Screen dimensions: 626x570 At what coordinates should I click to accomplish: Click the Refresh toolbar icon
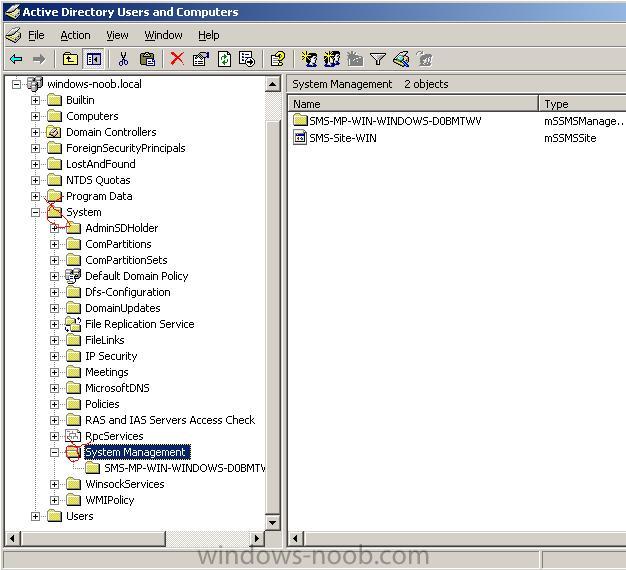click(224, 59)
